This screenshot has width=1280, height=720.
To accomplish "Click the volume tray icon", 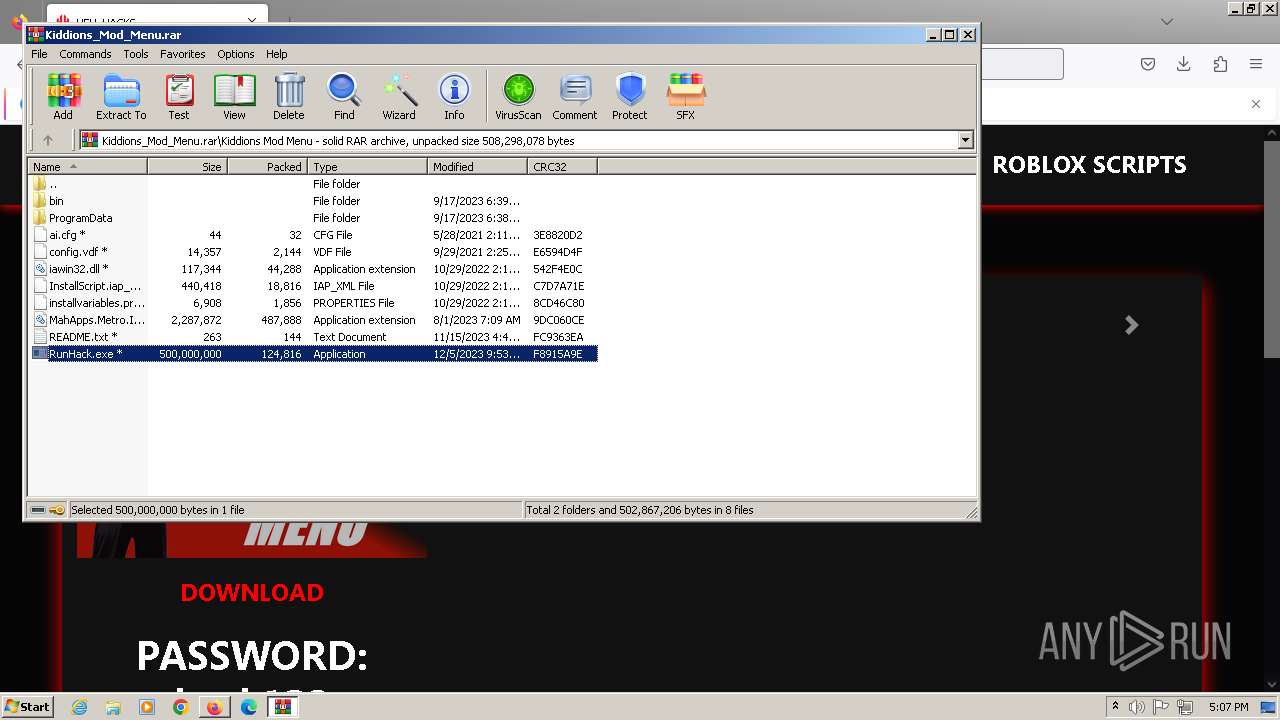I will pos(1138,707).
